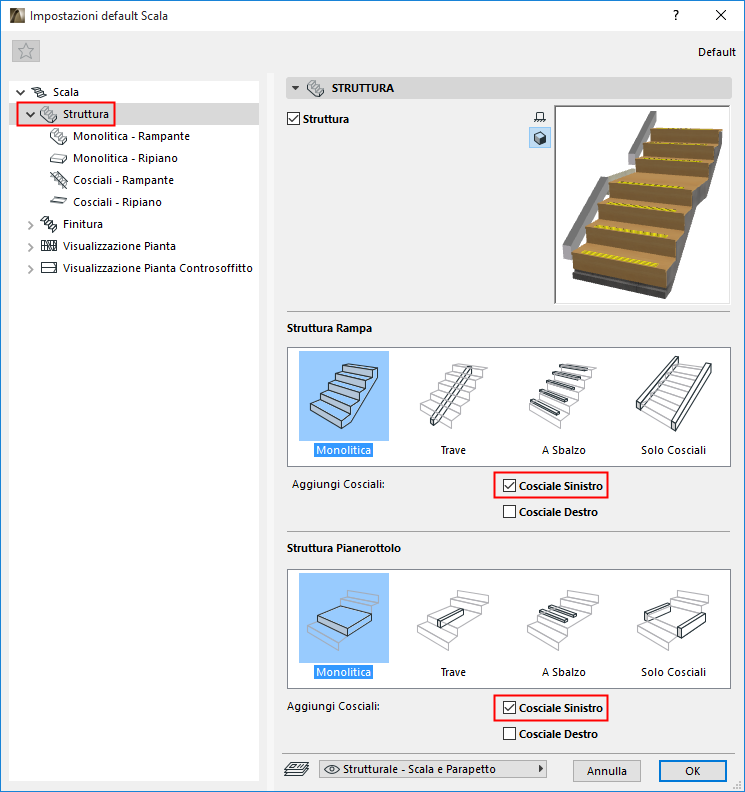Choose Trave ramp structure
This screenshot has width=745, height=792.
tap(453, 404)
